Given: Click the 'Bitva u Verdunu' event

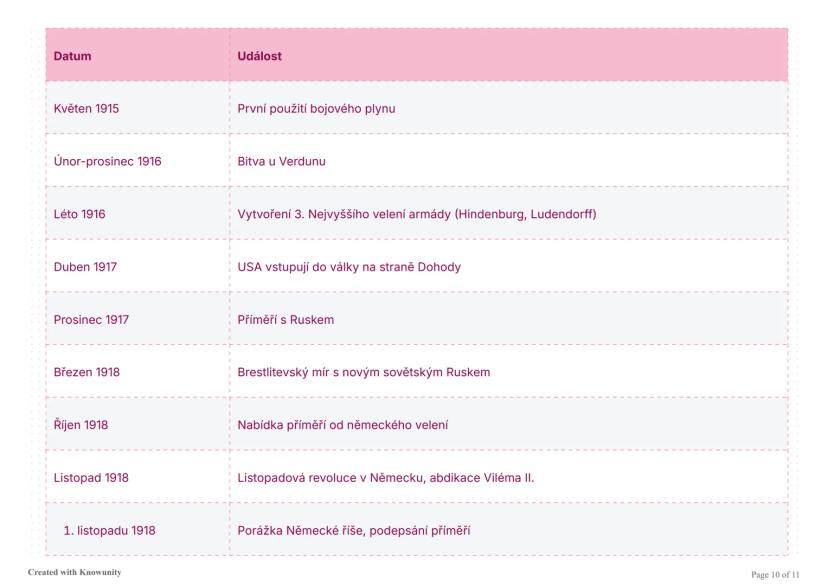Looking at the screenshot, I should click(282, 161).
